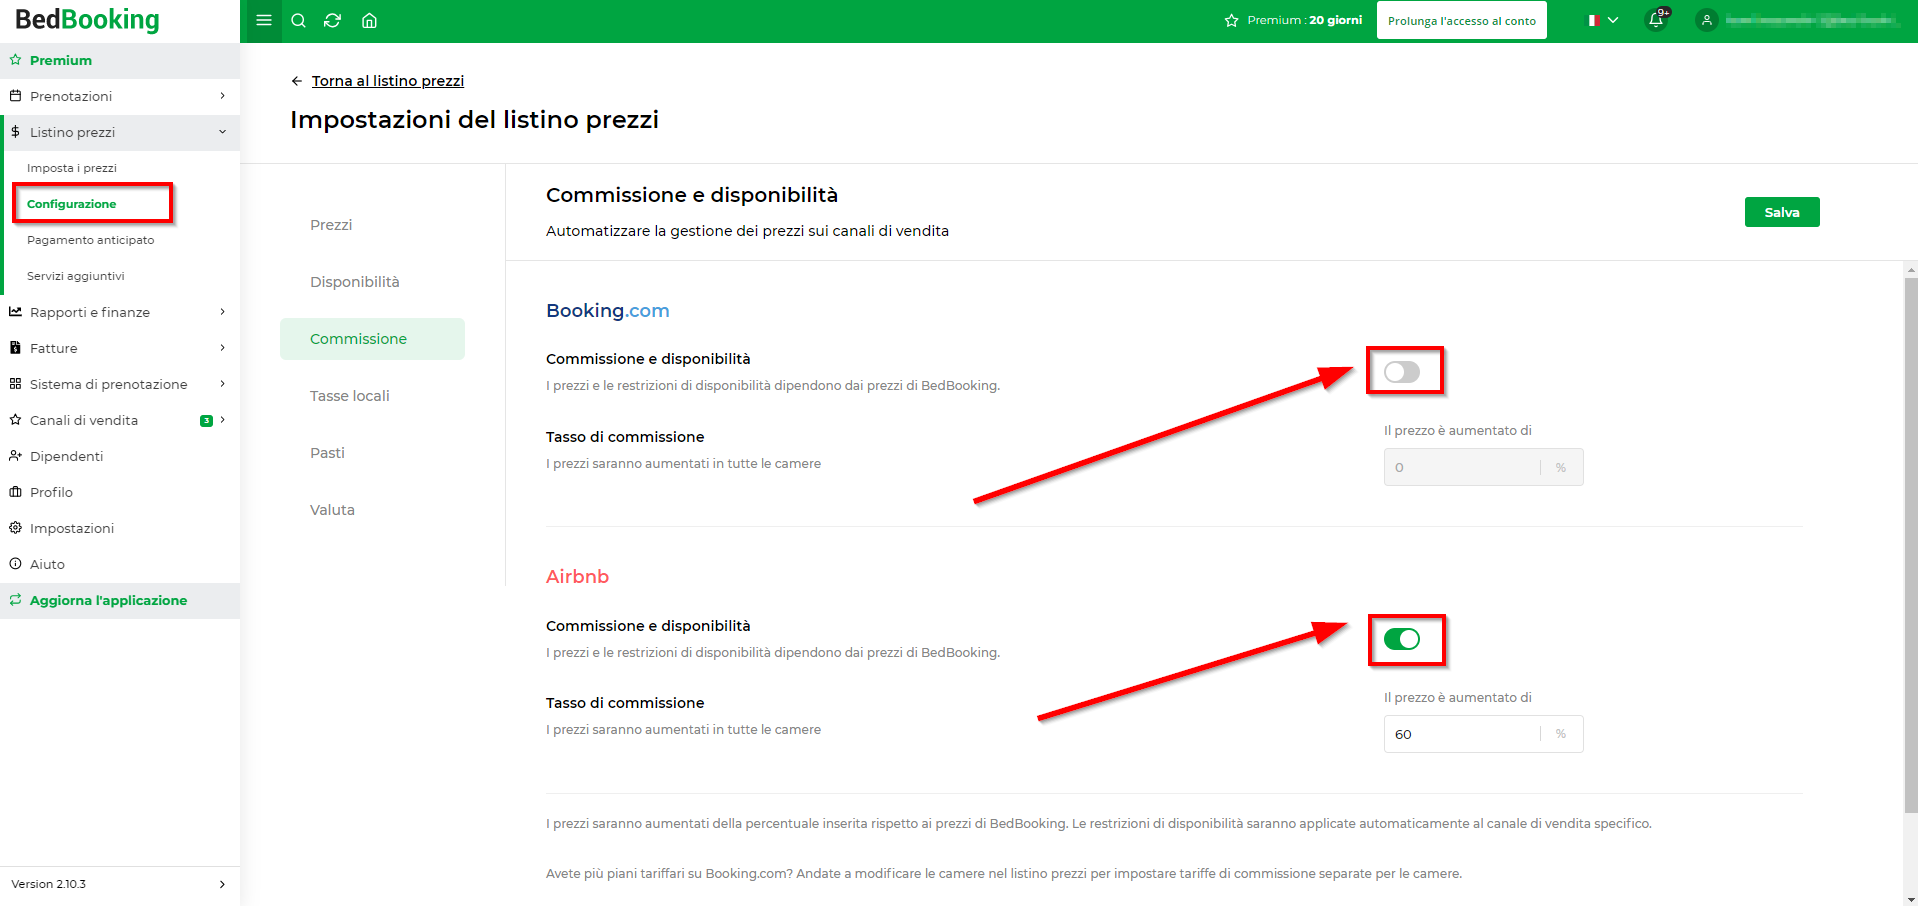Viewport: 1918px width, 906px height.
Task: Click the Premium star icon in sidebar
Action: [15, 60]
